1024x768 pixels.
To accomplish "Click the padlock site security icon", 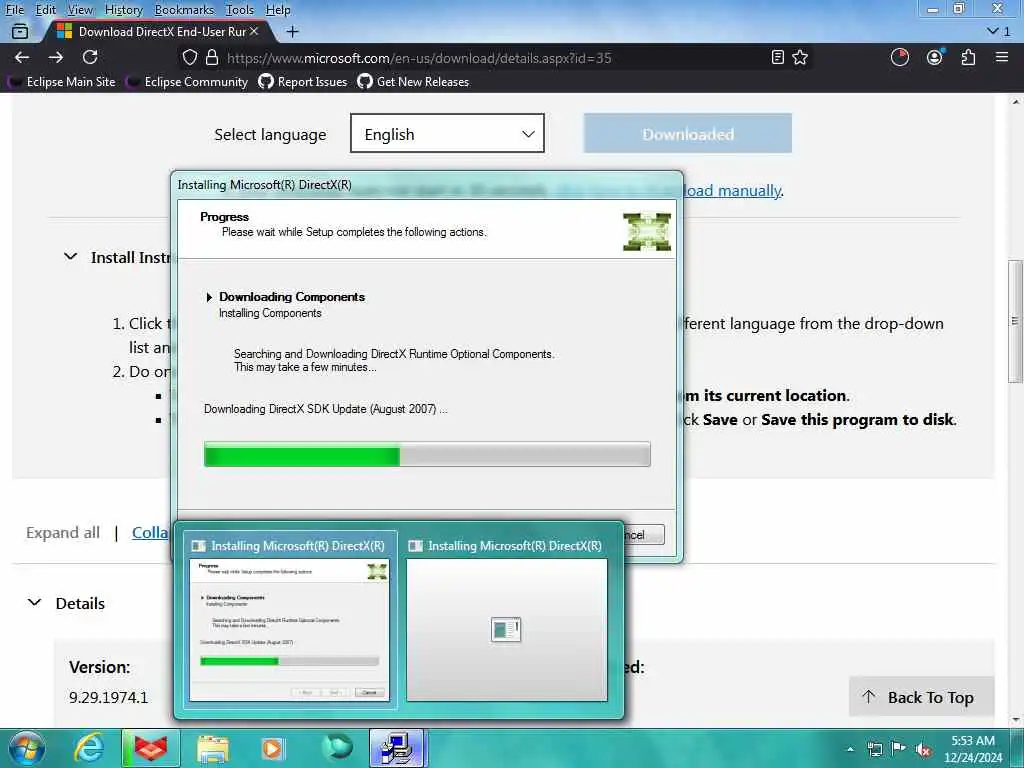I will [212, 57].
